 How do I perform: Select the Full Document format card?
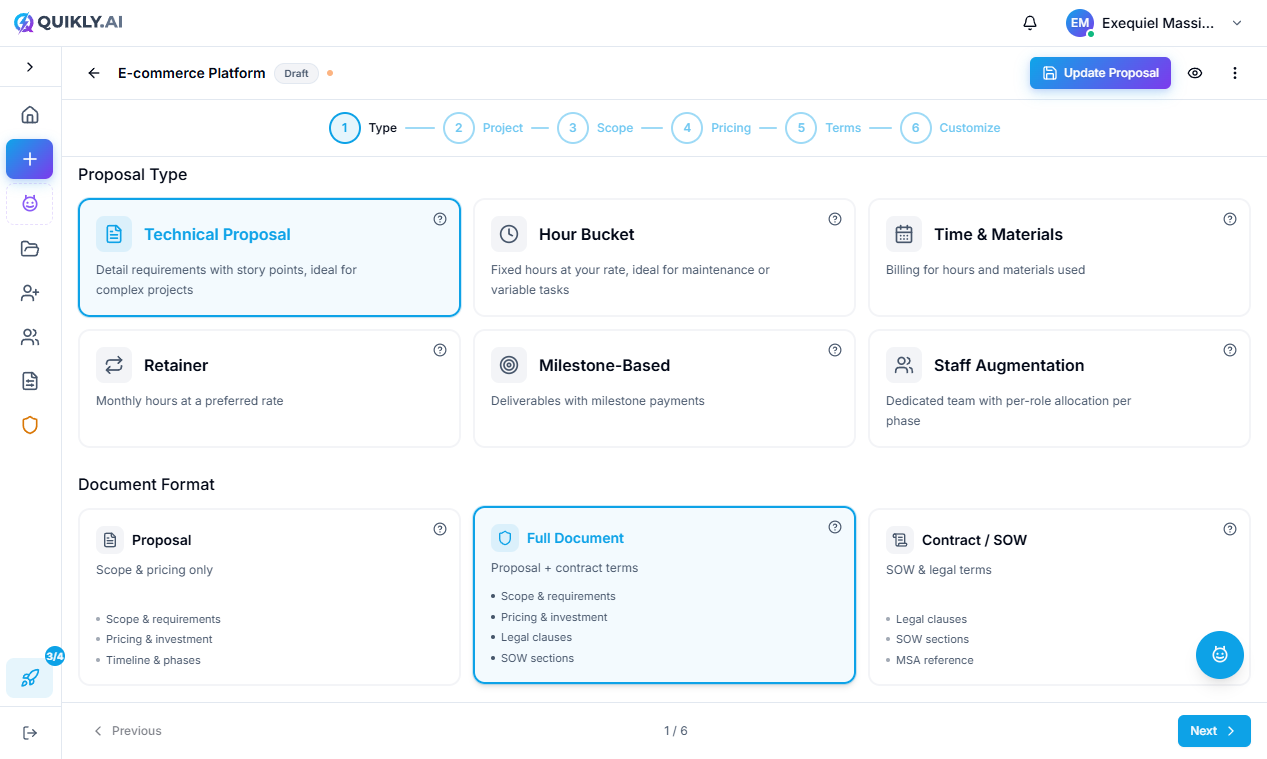664,595
